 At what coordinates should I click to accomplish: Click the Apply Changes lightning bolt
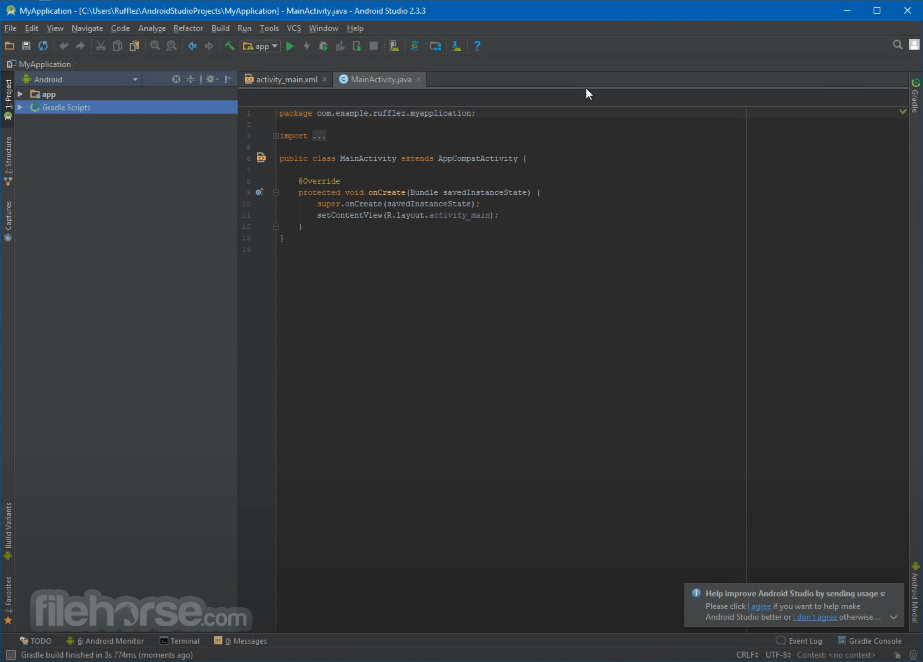point(306,46)
